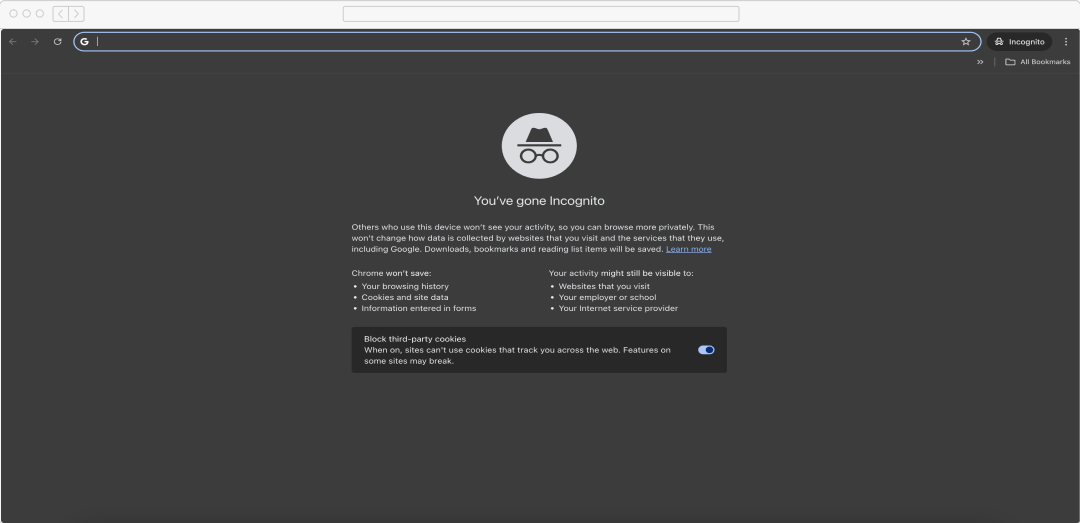Viewport: 1080px width, 523px height.
Task: Click "Websites that you visit" list item
Action: tap(604, 287)
